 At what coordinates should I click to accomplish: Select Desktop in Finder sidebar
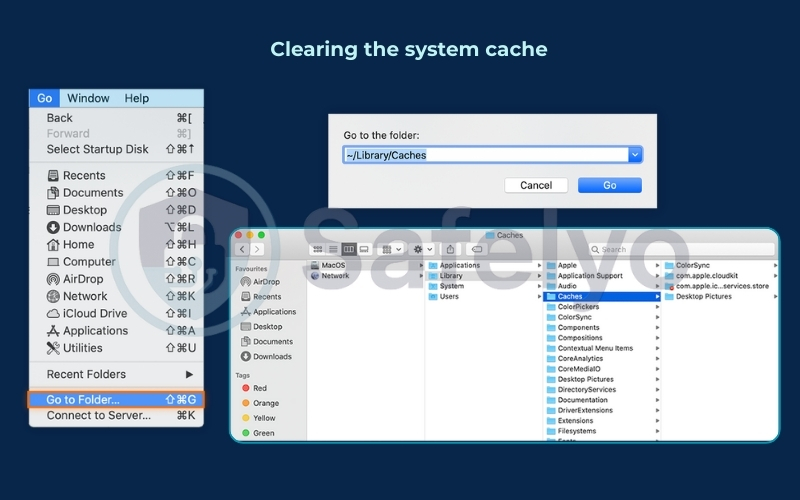267,327
